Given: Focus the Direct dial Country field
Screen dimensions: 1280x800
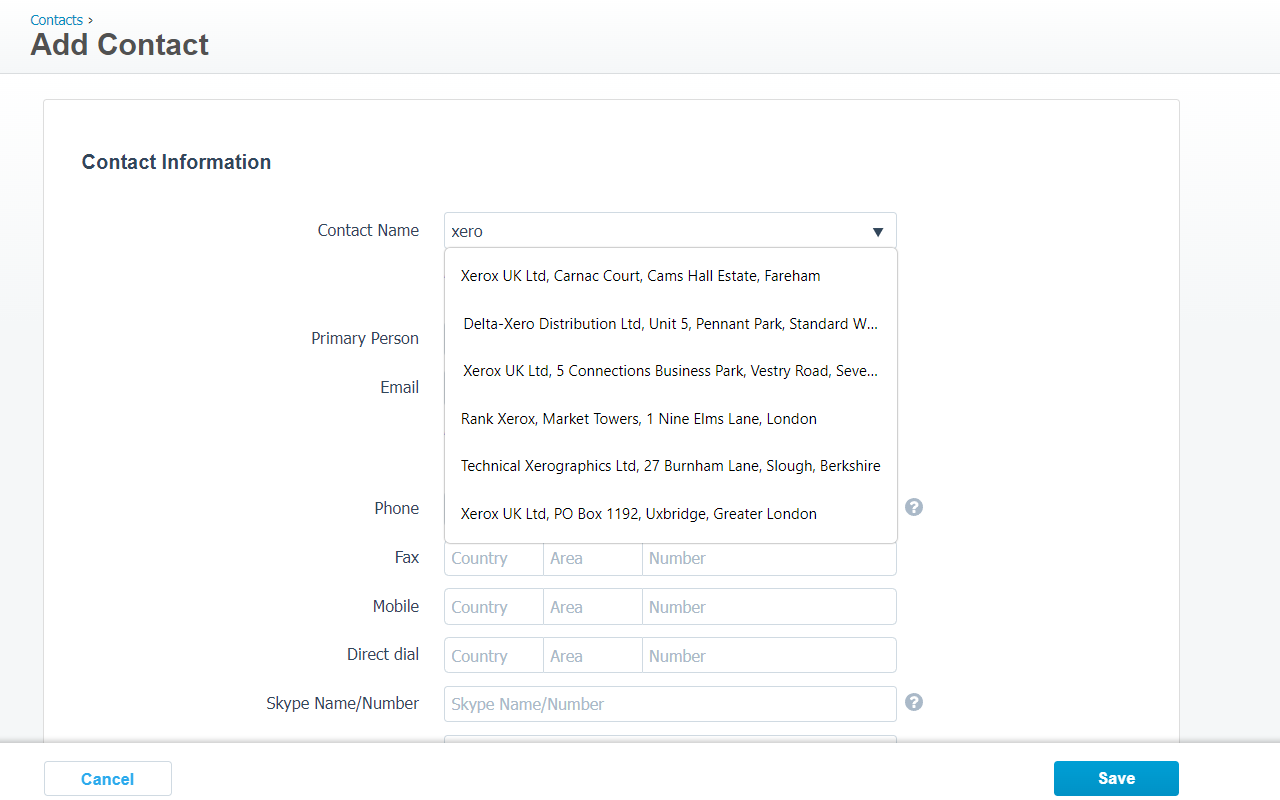Looking at the screenshot, I should pos(494,656).
